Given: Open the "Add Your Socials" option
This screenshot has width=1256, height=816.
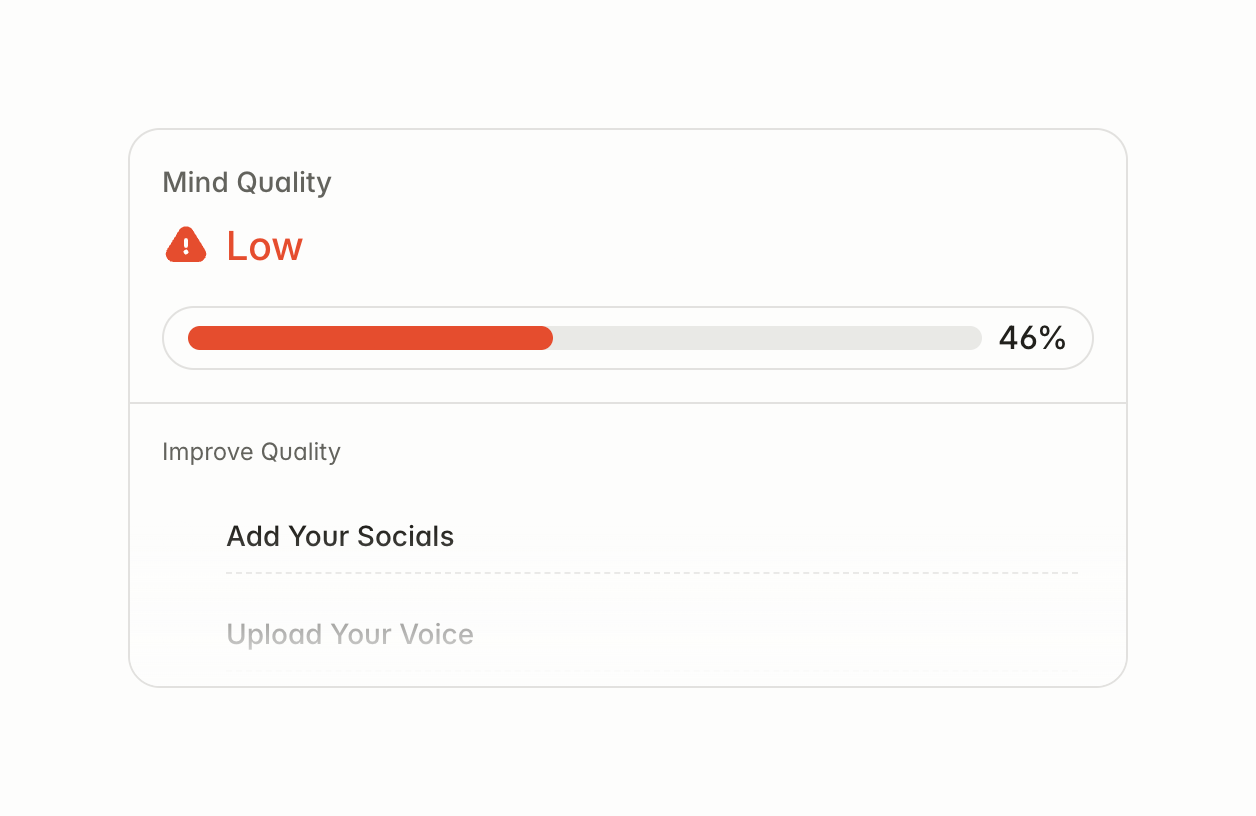Looking at the screenshot, I should (x=340, y=537).
